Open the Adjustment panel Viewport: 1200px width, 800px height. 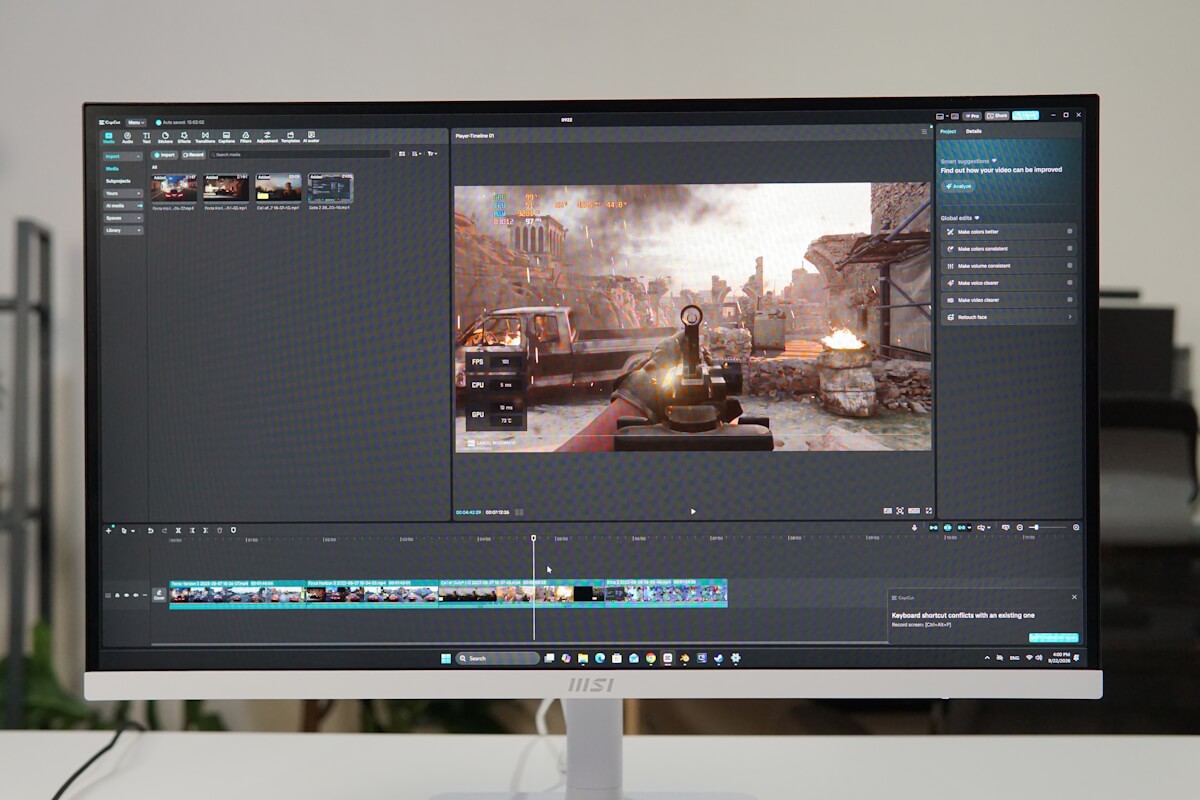tap(267, 137)
